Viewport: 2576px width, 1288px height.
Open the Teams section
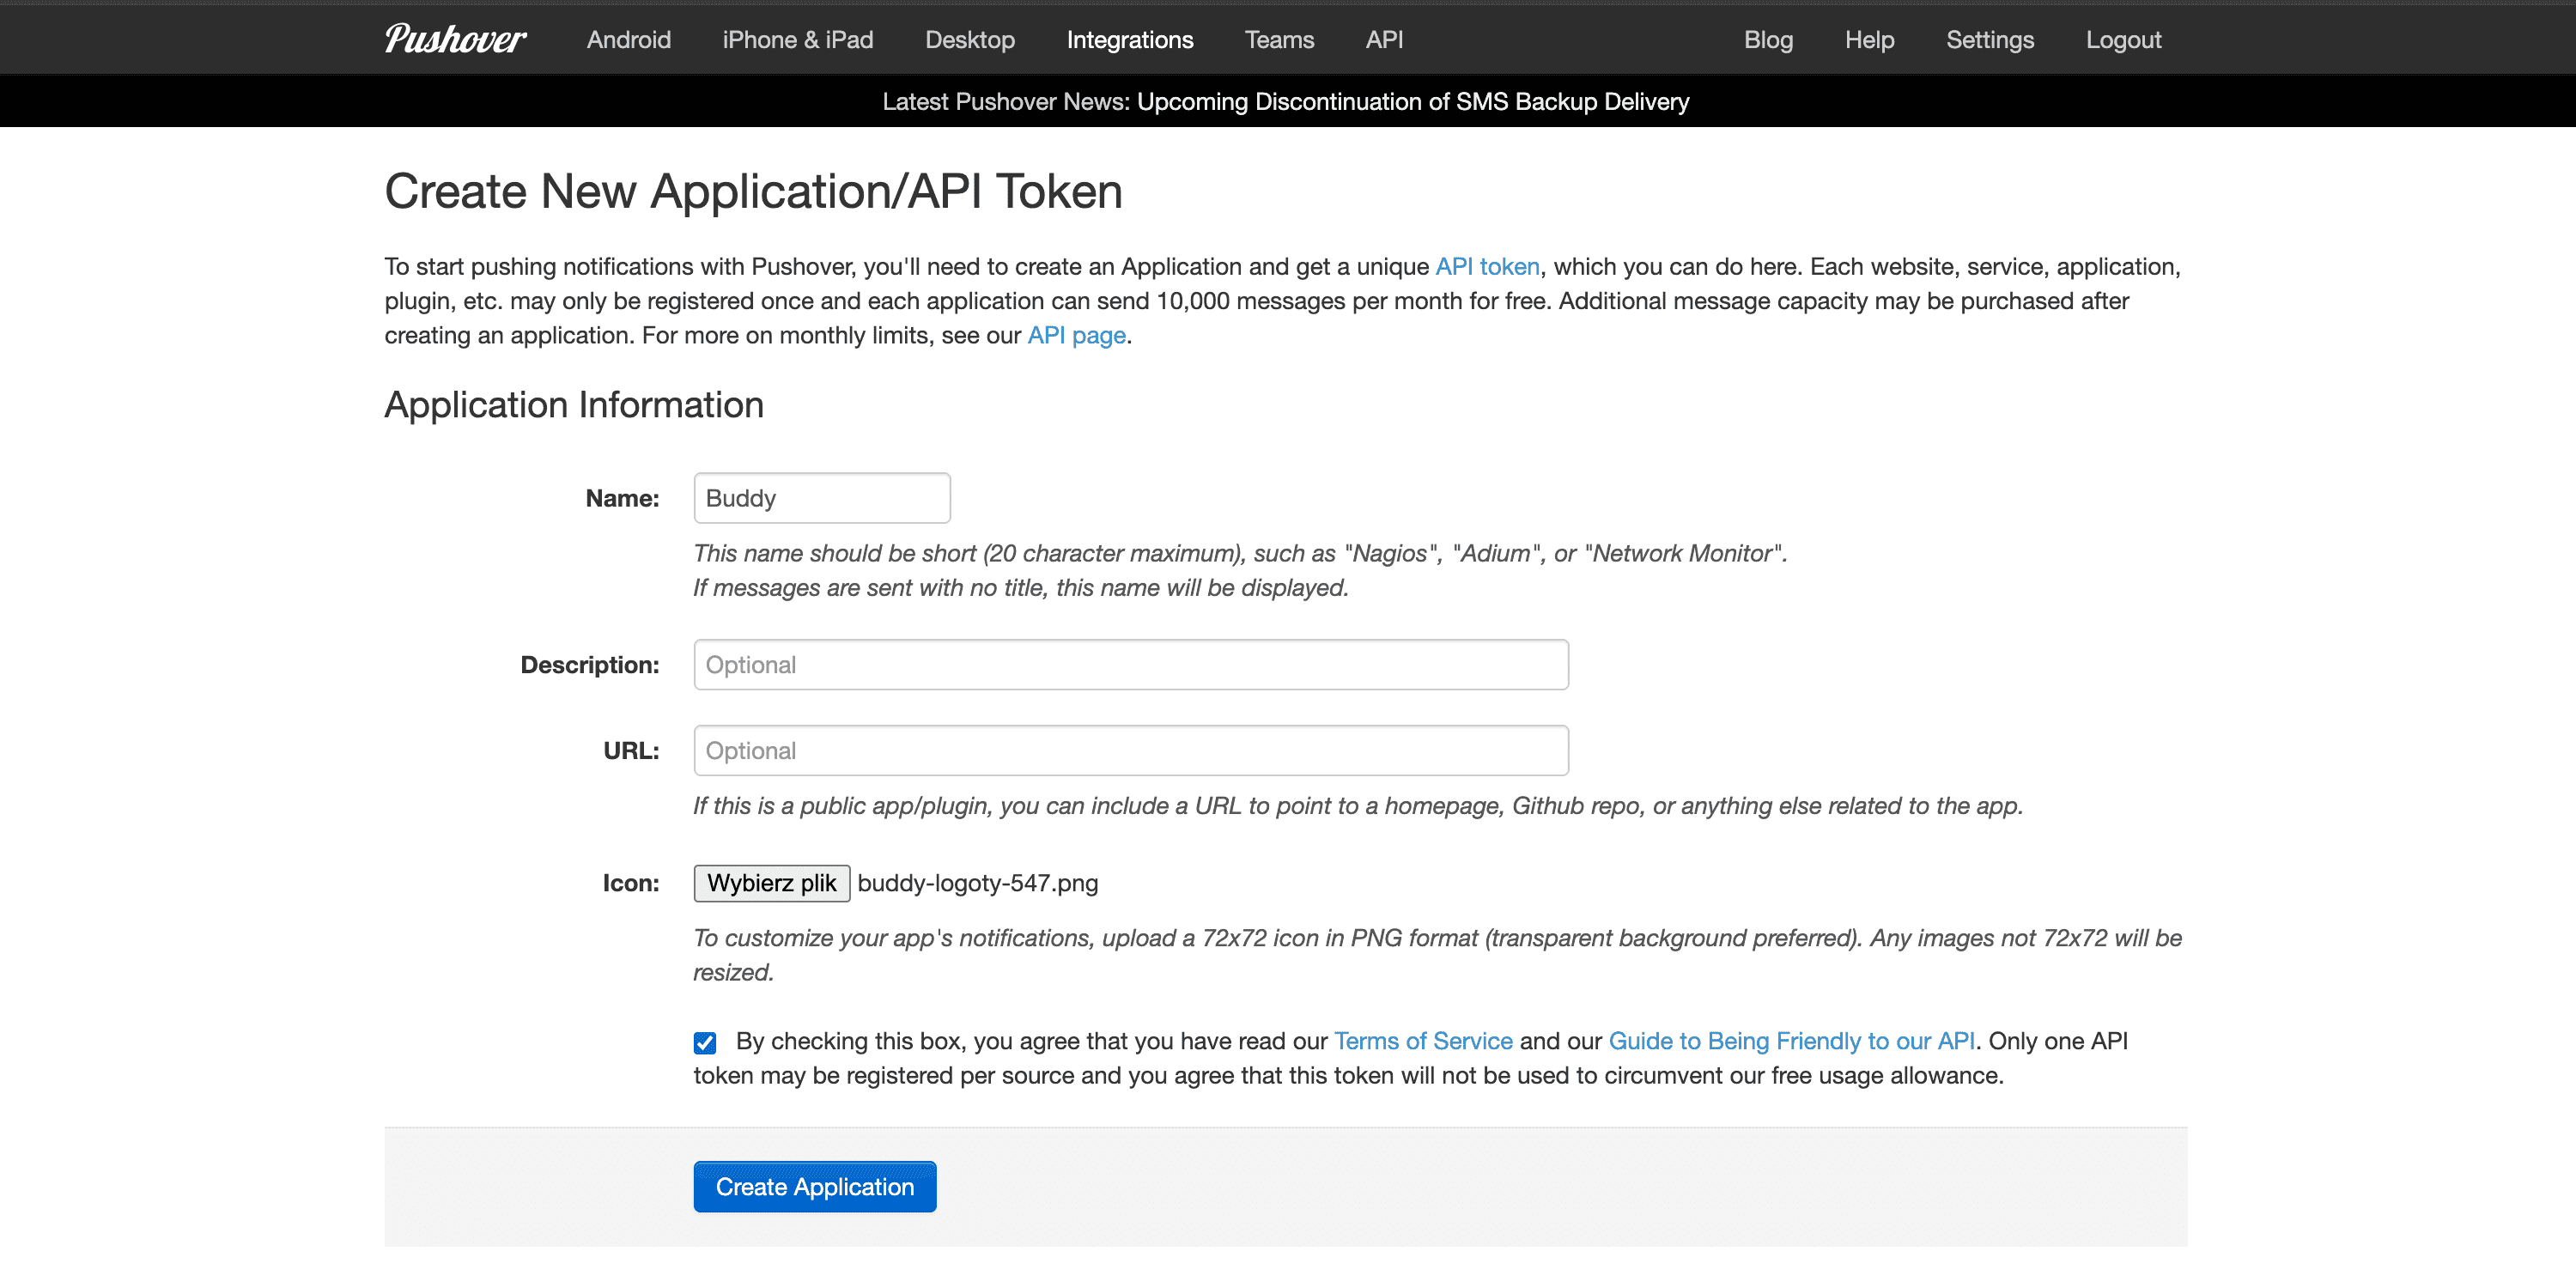click(x=1279, y=39)
